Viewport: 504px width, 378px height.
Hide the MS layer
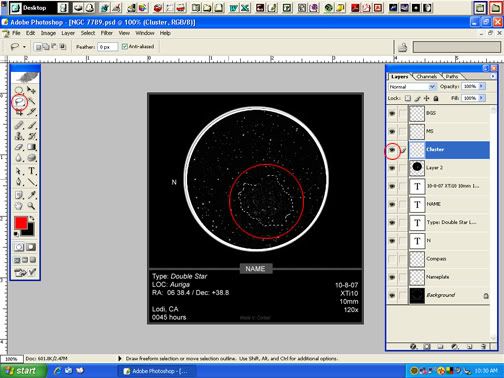(x=392, y=131)
